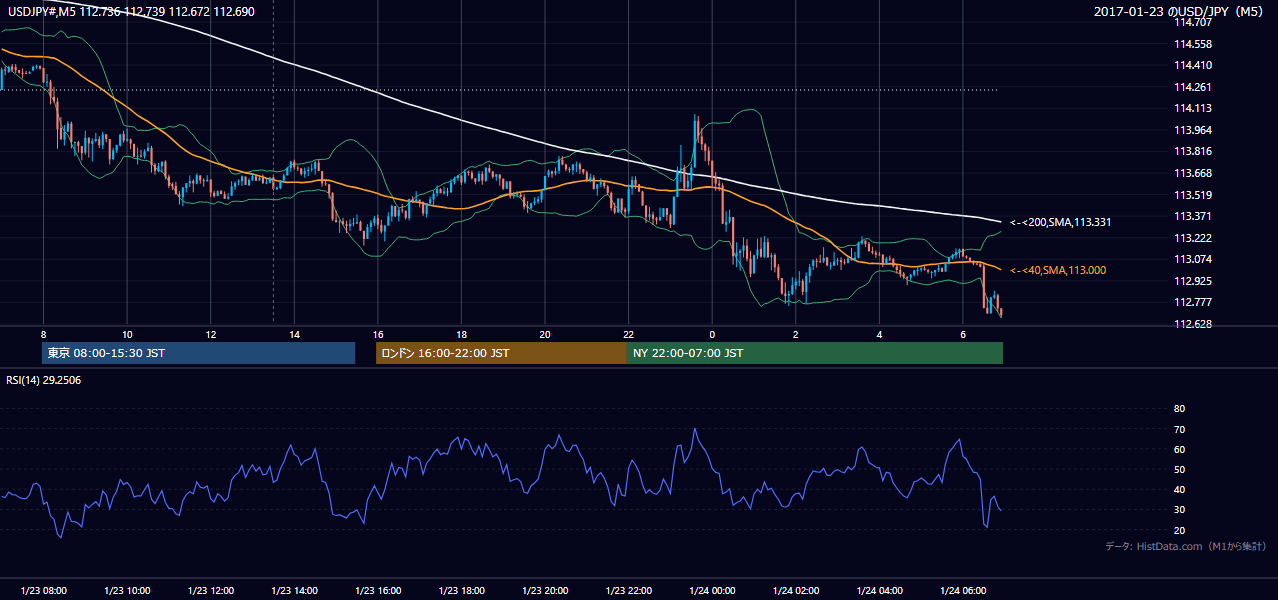Screen dimensions: 1278x600
Task: Click price axis value 113.816
Action: point(1193,152)
